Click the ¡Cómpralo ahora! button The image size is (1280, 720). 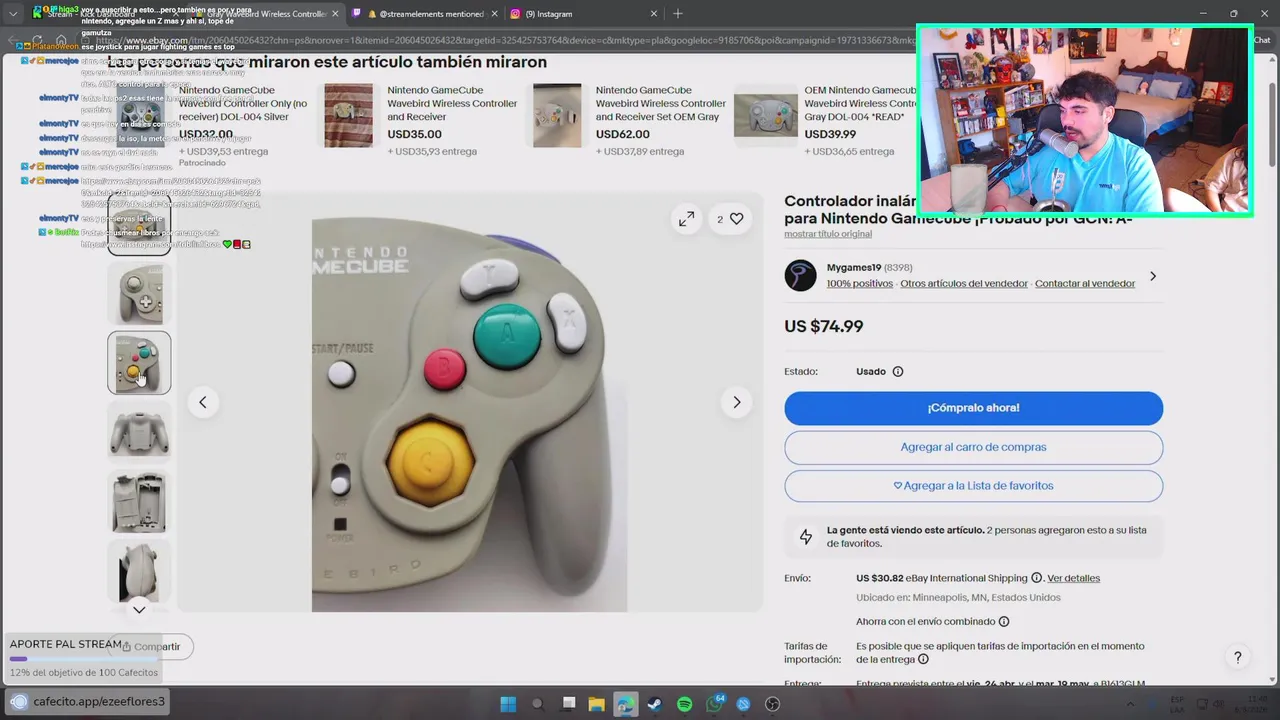(973, 408)
